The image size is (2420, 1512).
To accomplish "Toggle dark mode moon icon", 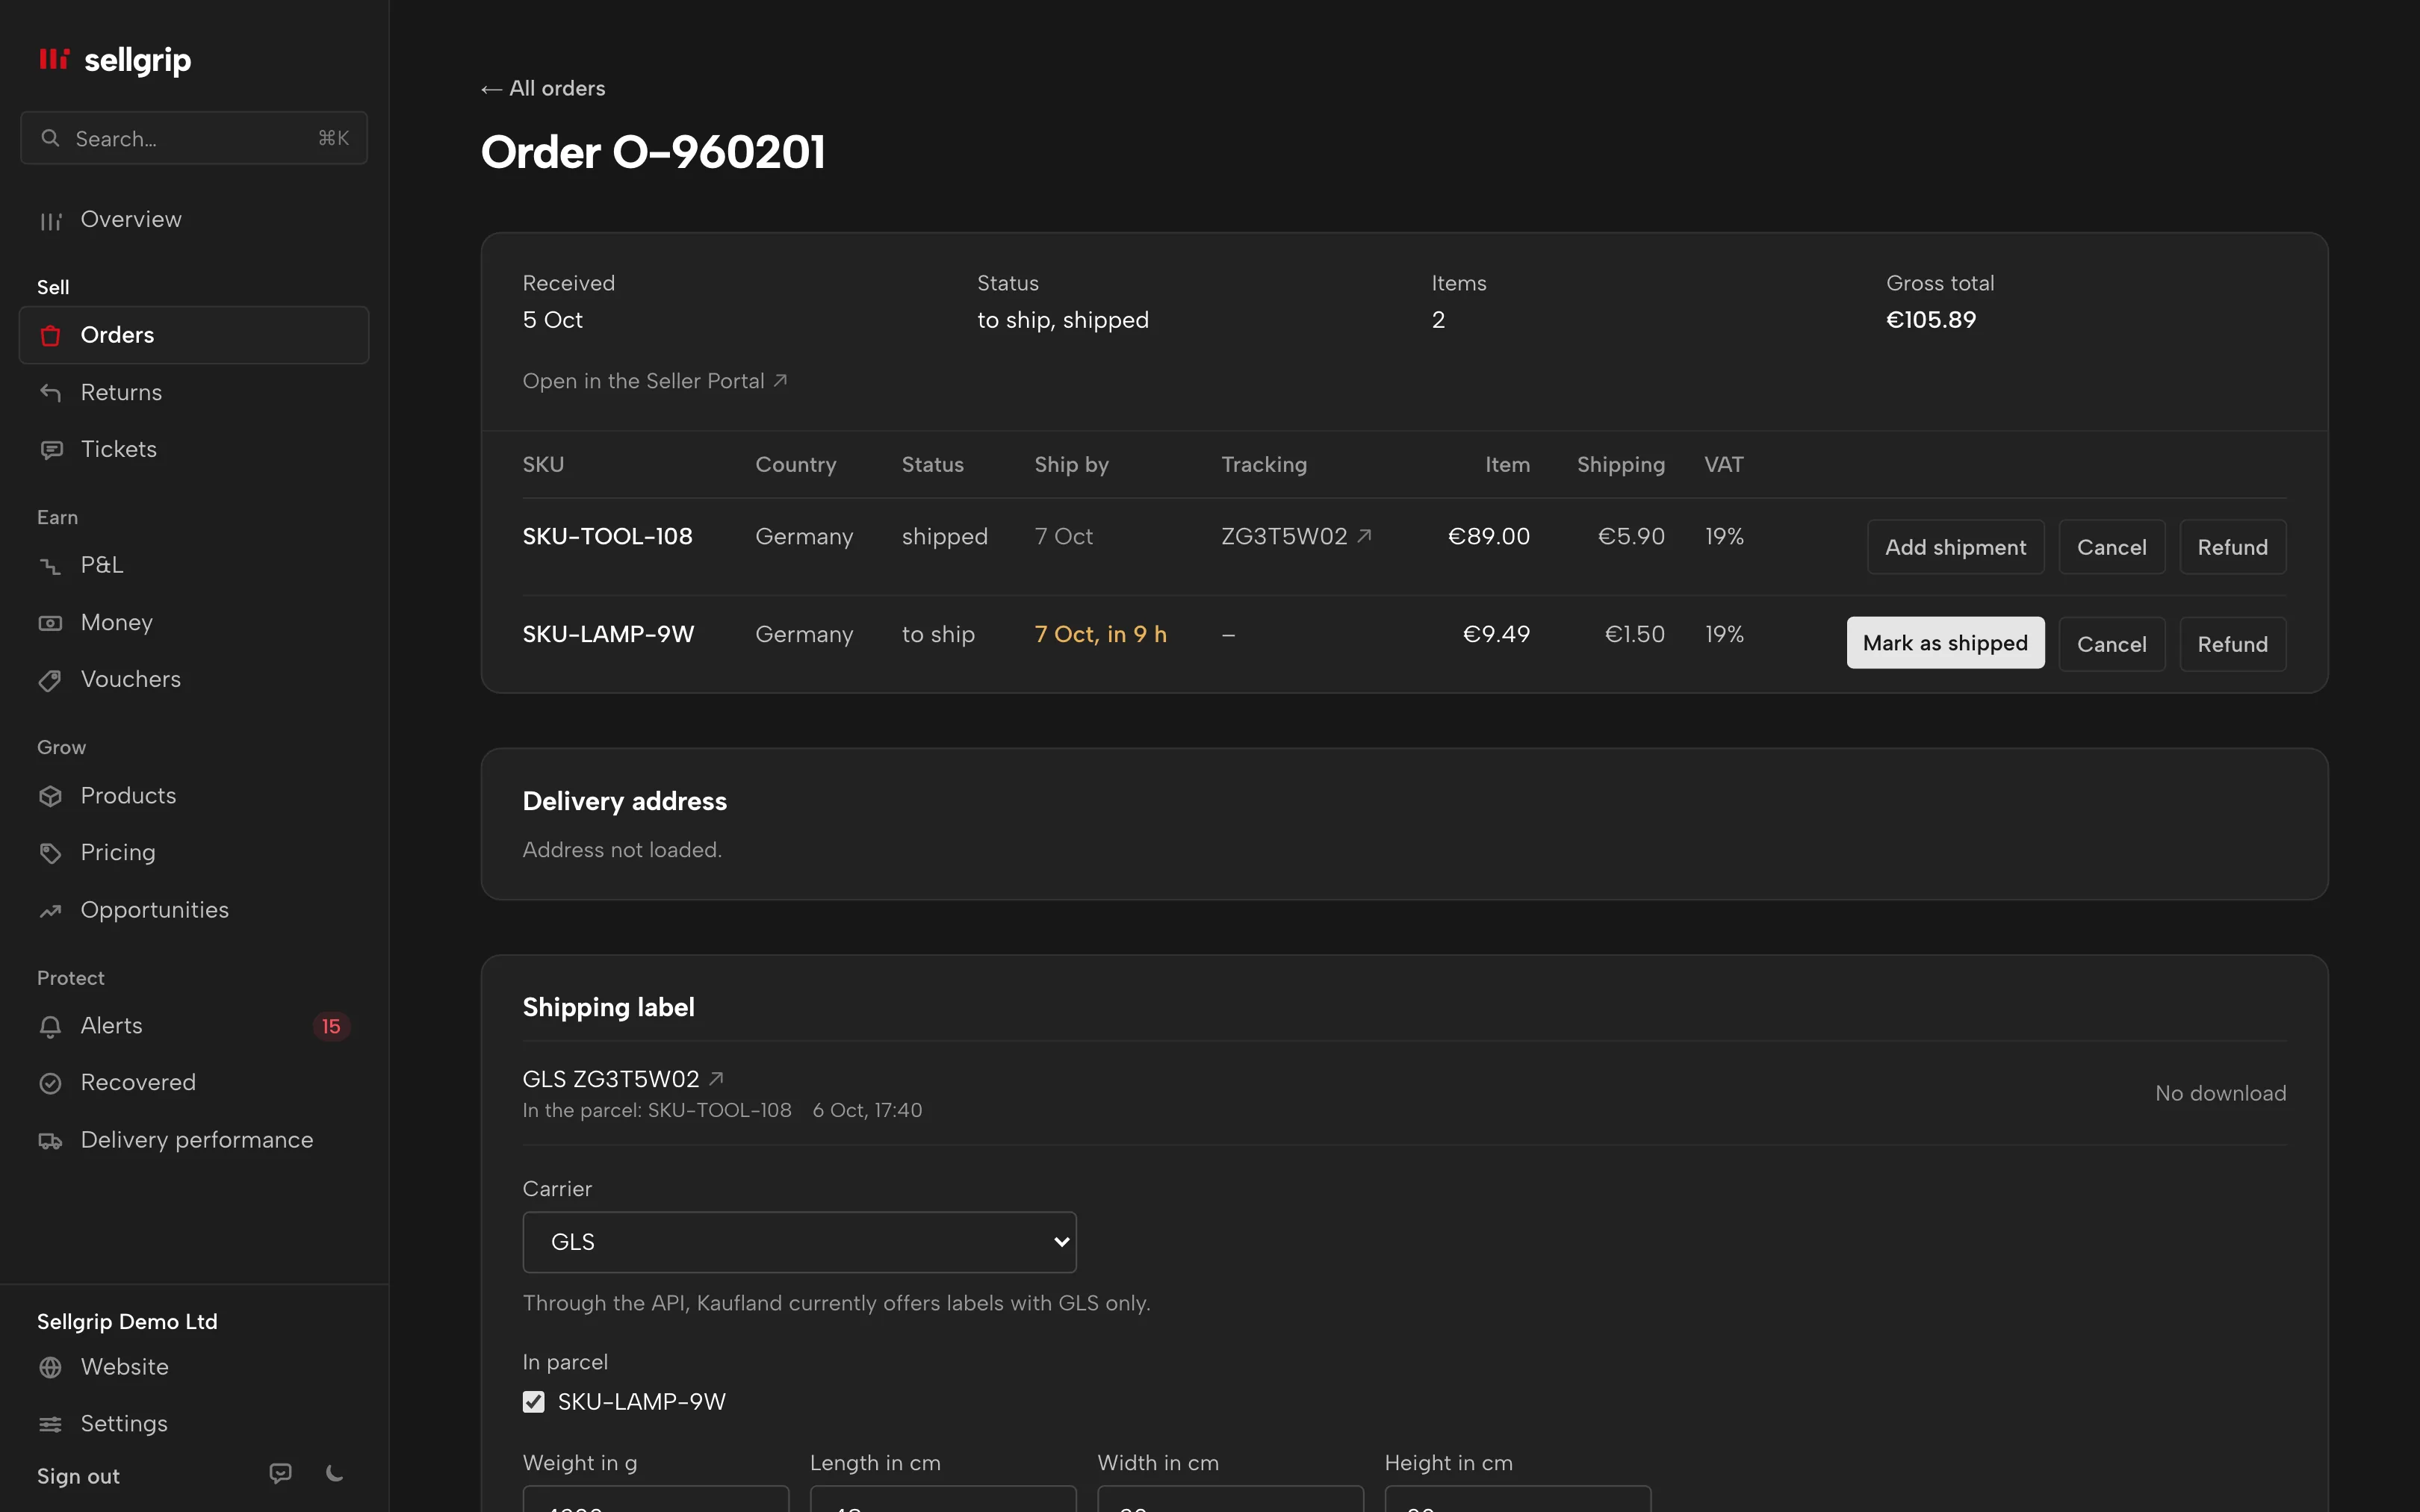I will [x=335, y=1473].
